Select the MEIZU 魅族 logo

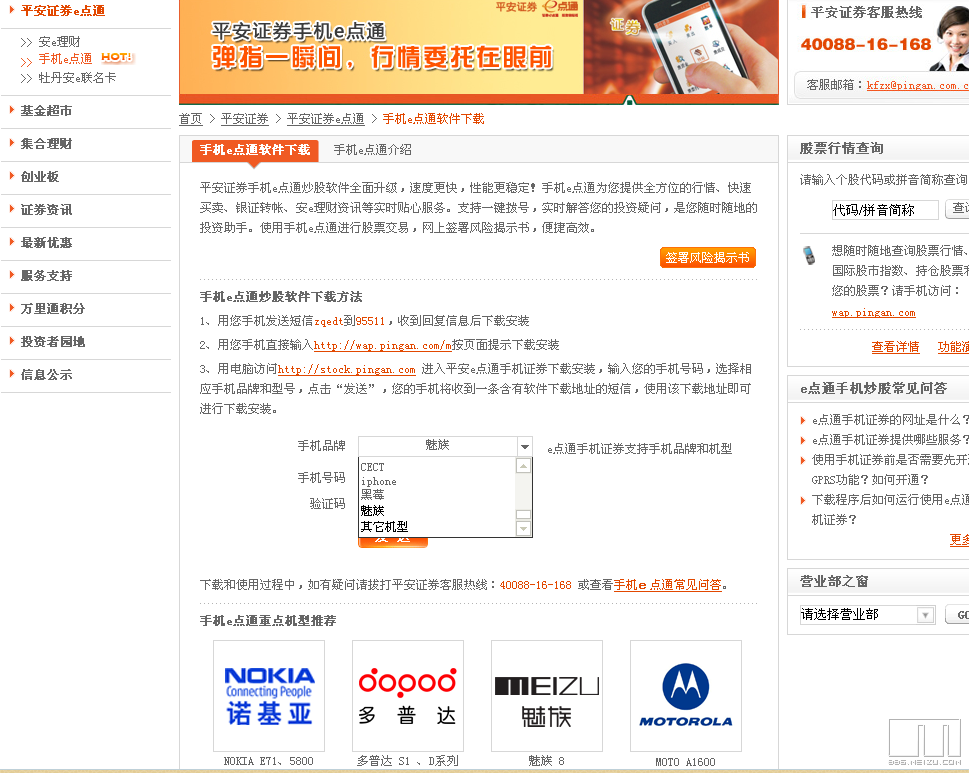click(546, 695)
